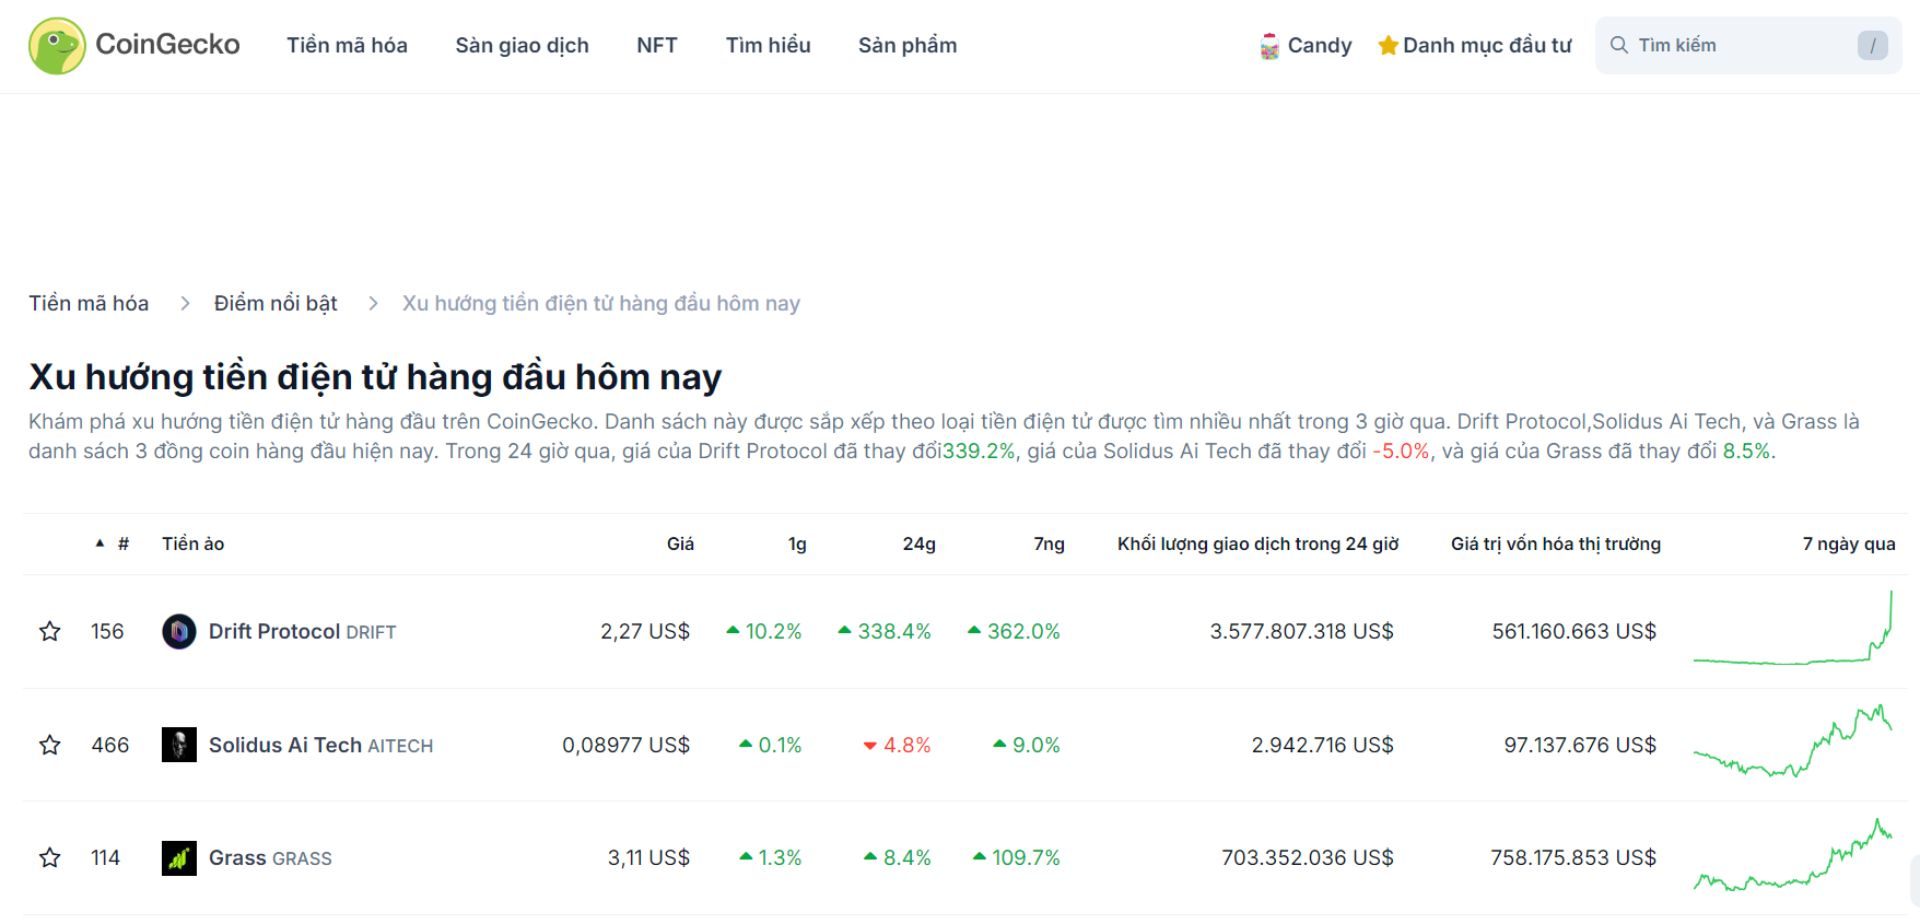Click the Solidus Ai Tech coin logo

click(180, 745)
